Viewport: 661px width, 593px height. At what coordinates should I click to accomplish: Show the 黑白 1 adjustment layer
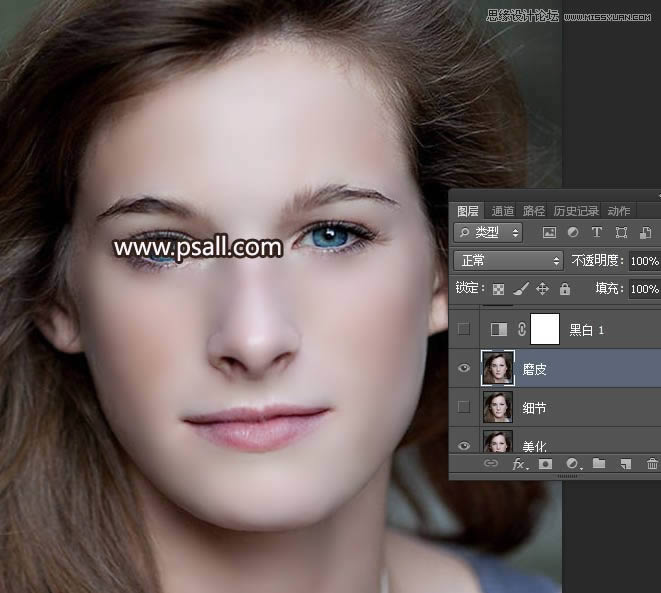[x=464, y=329]
